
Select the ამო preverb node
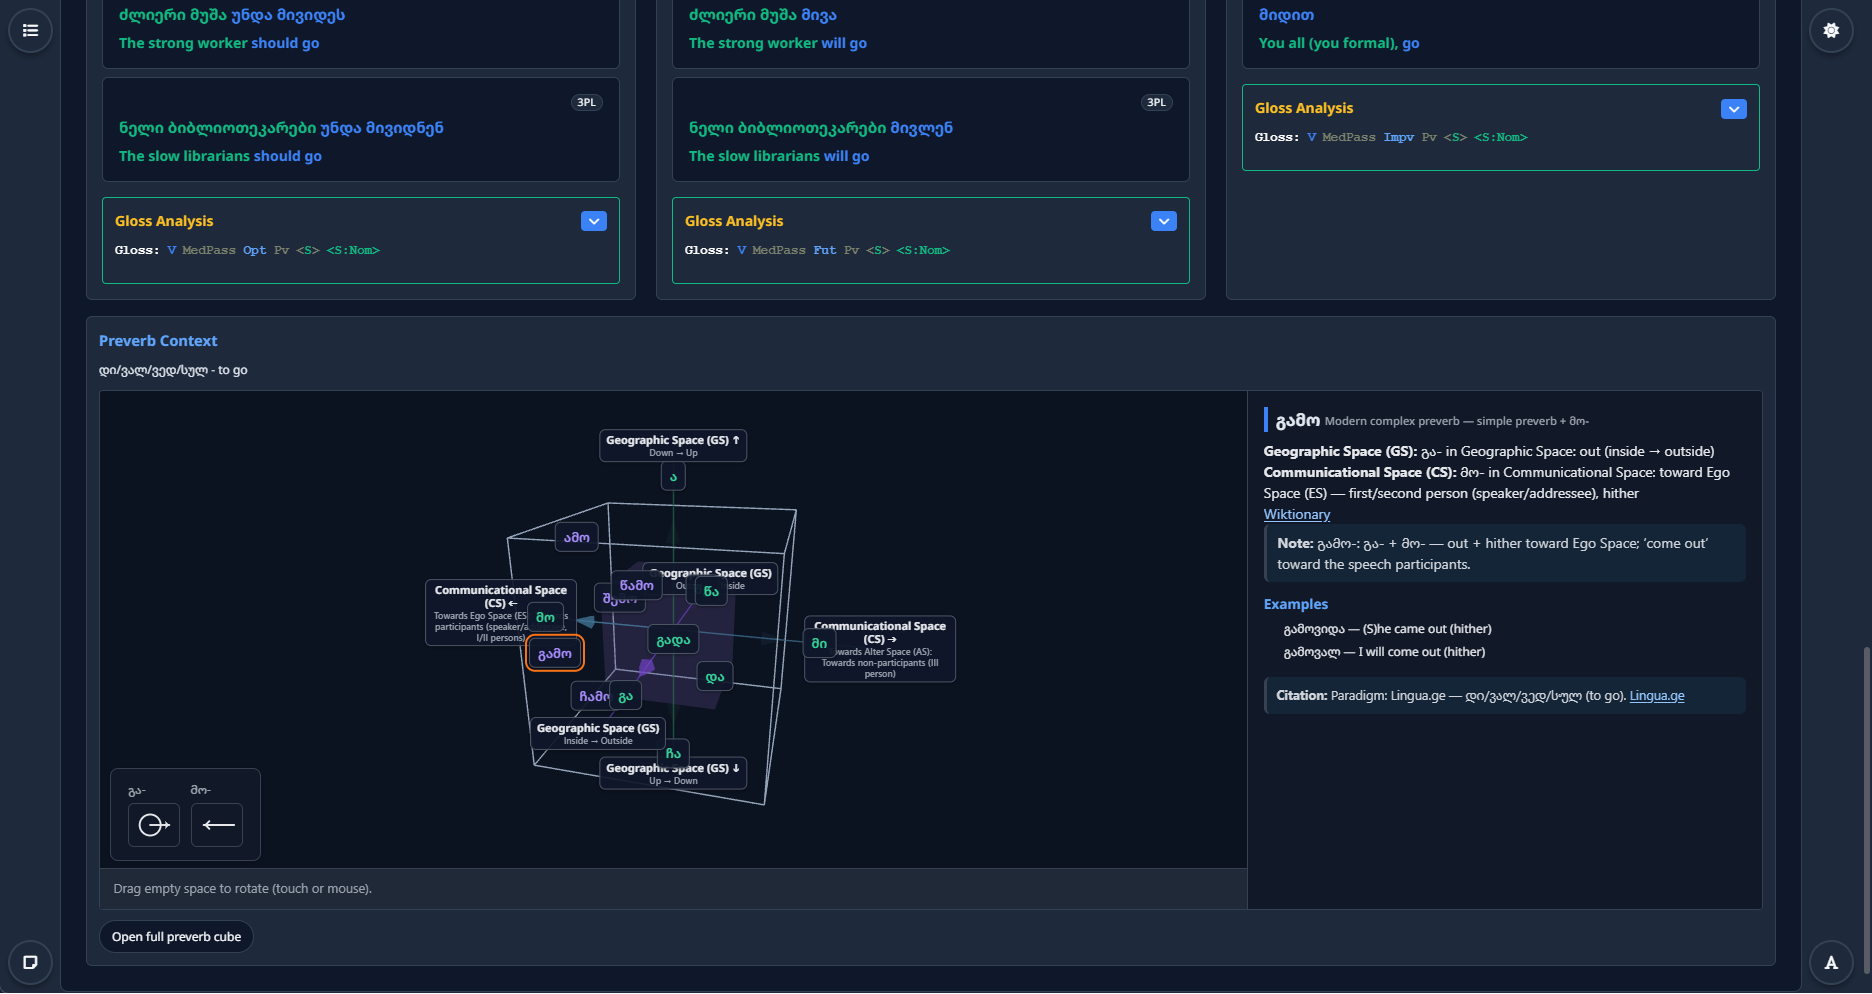coord(577,537)
